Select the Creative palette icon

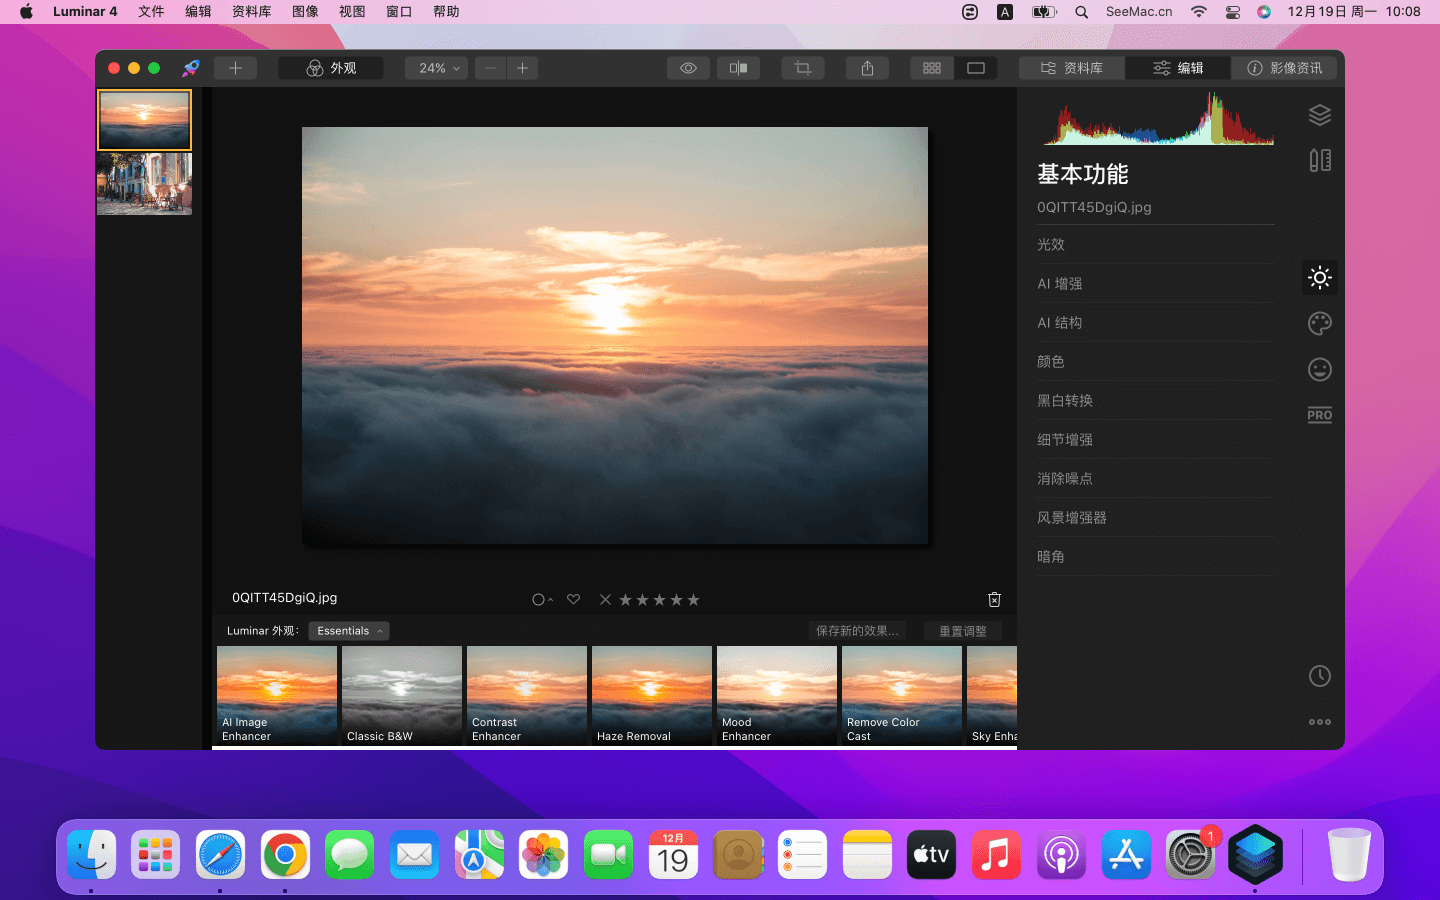tap(1319, 323)
